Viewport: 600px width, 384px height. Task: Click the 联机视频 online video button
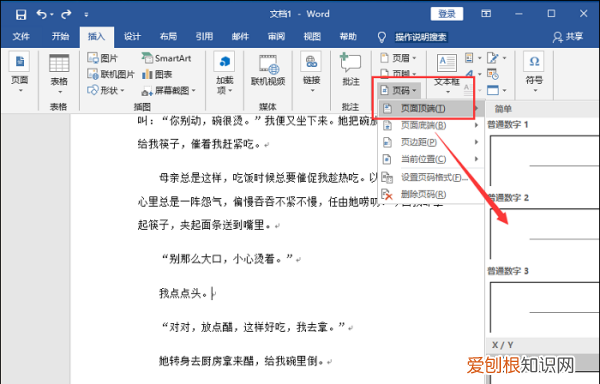click(x=268, y=70)
